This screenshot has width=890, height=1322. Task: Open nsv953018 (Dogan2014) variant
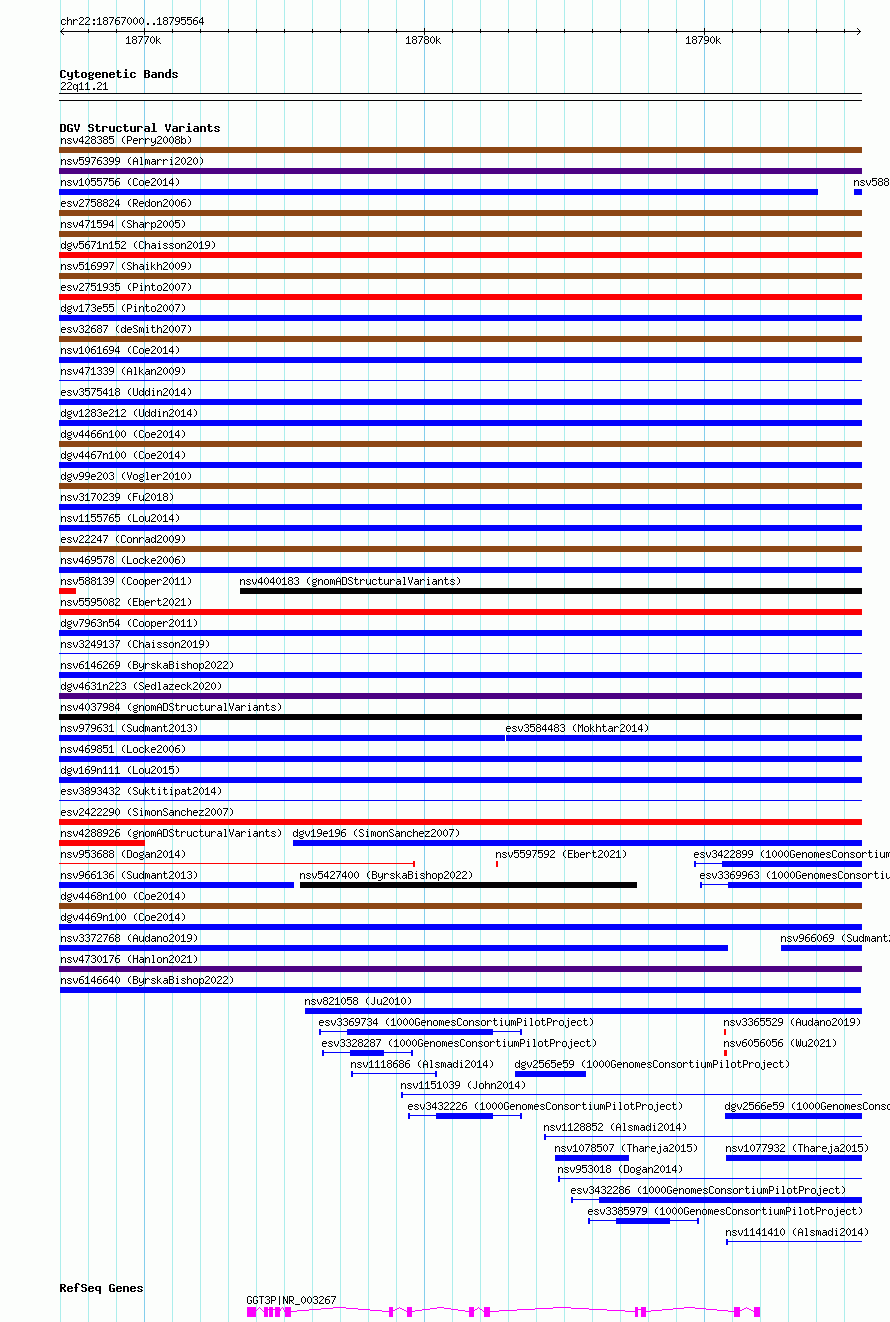point(620,1169)
